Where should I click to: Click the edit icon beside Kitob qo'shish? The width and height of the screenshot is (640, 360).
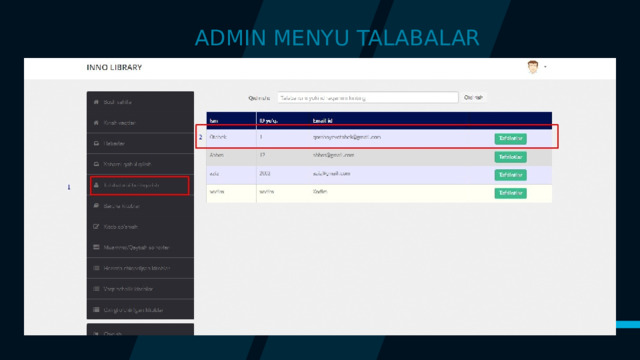click(x=96, y=227)
